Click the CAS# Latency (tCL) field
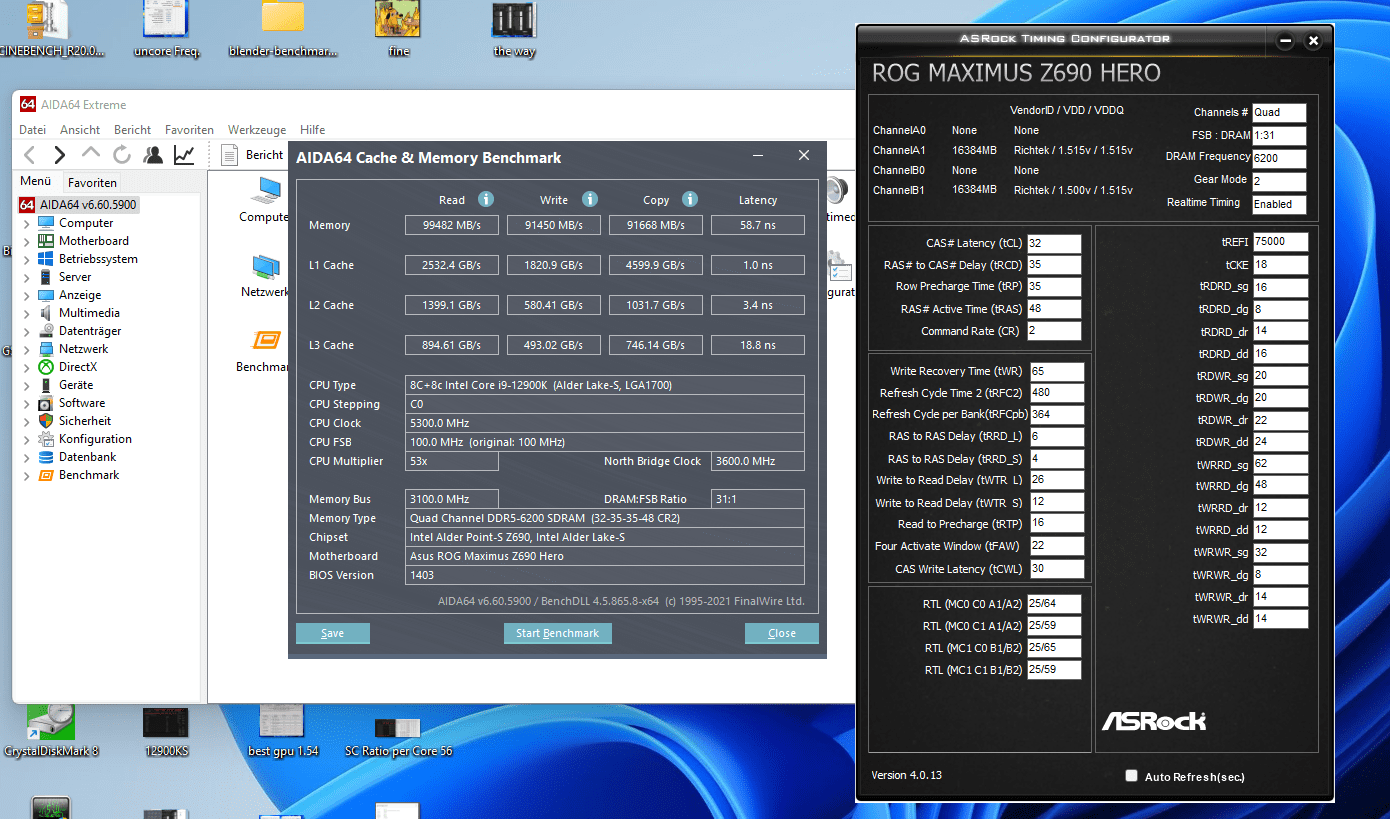This screenshot has width=1390, height=819. (1054, 243)
